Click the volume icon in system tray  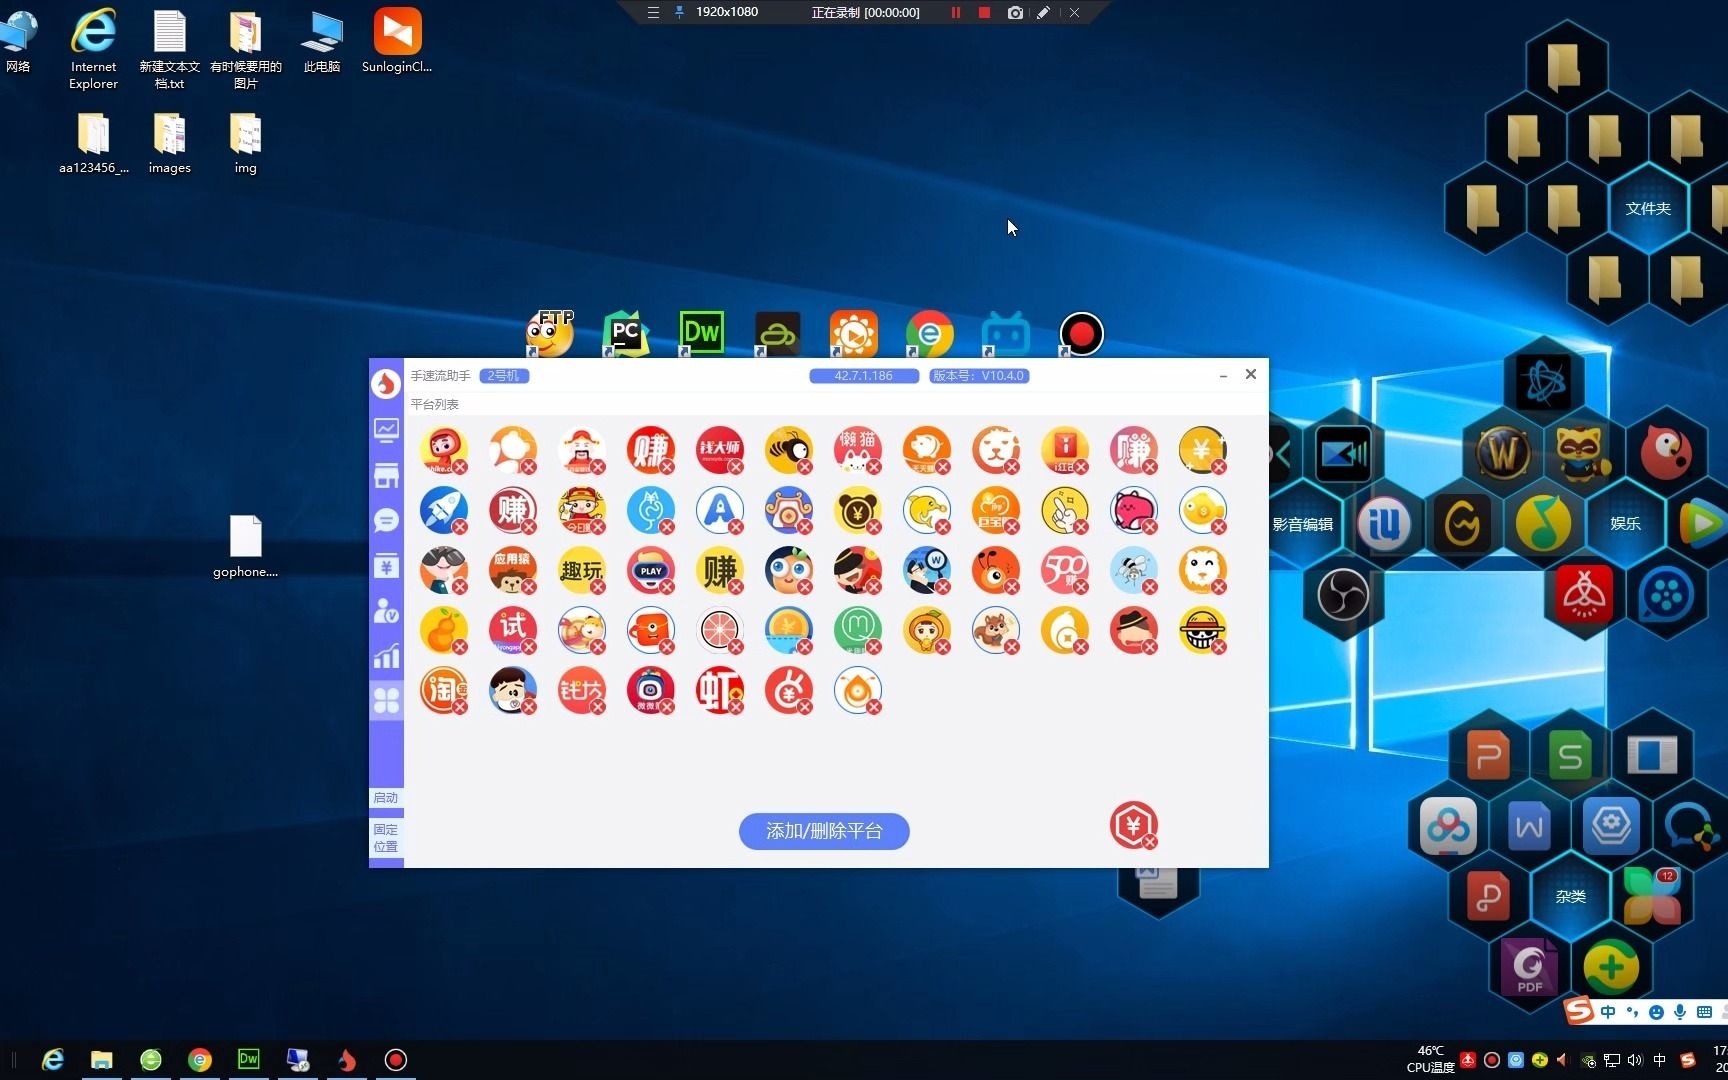click(1635, 1060)
